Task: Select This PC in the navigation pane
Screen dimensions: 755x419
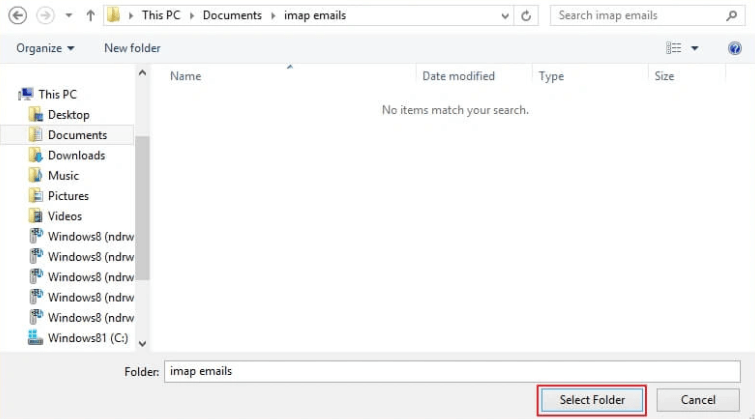Action: tap(57, 94)
